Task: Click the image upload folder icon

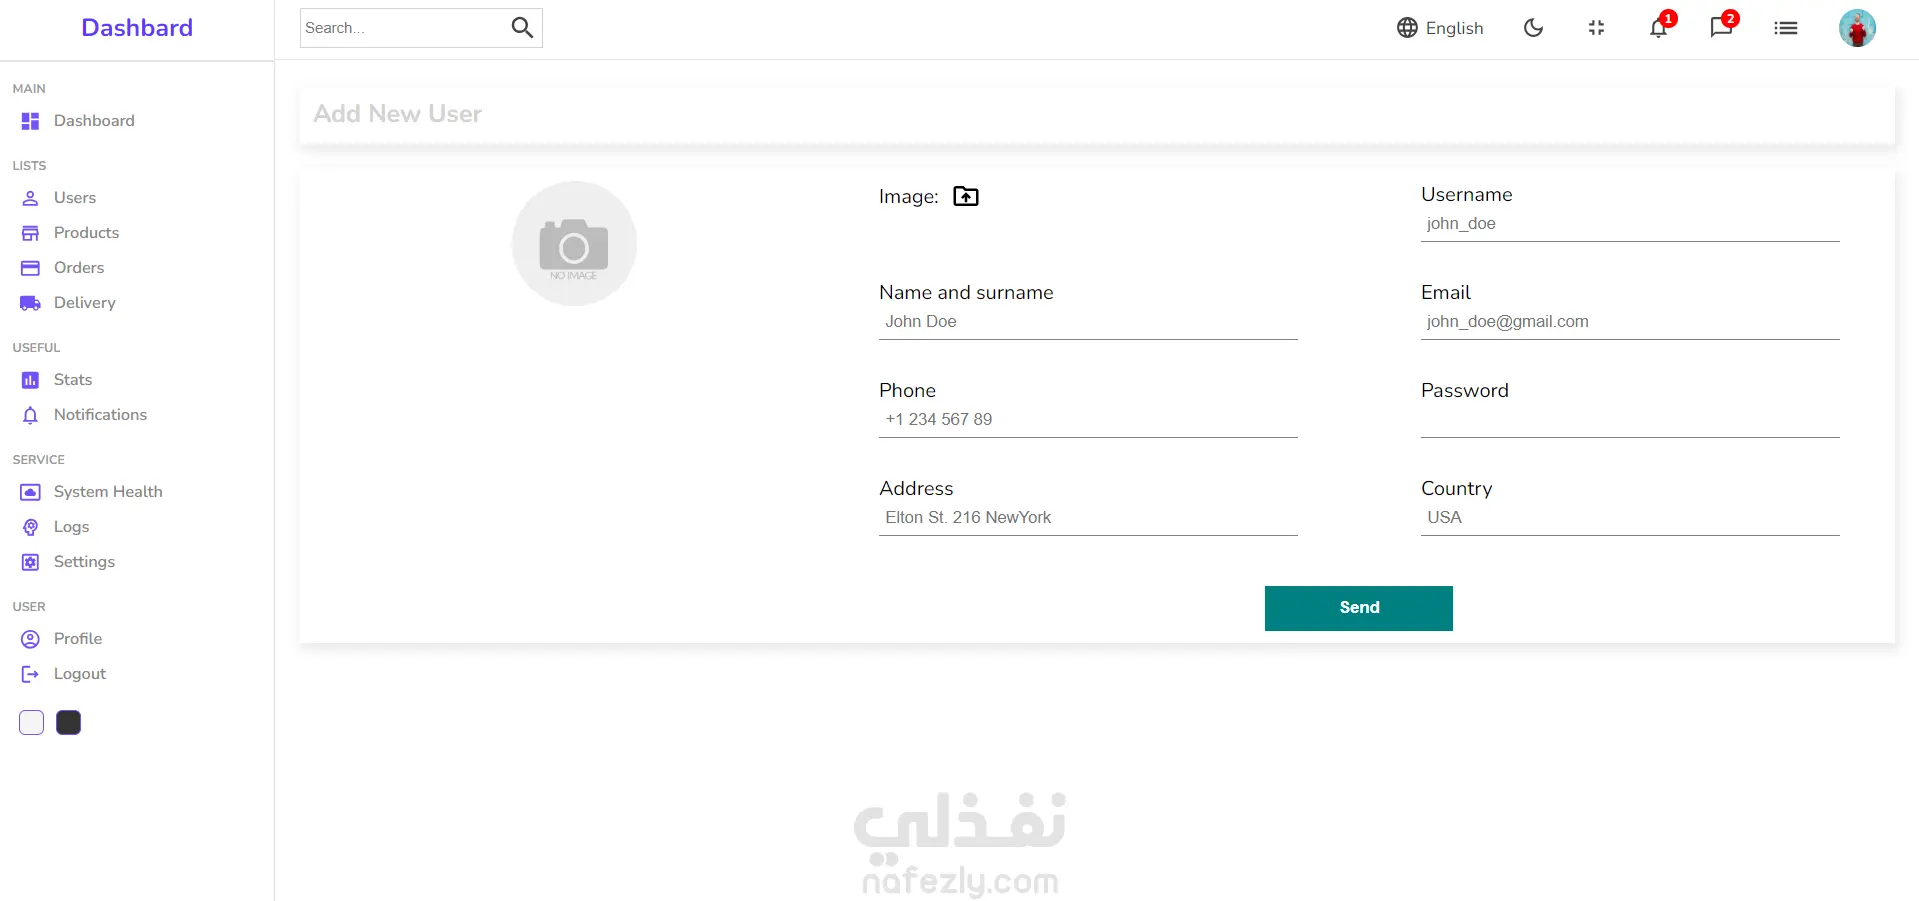Action: point(966,196)
